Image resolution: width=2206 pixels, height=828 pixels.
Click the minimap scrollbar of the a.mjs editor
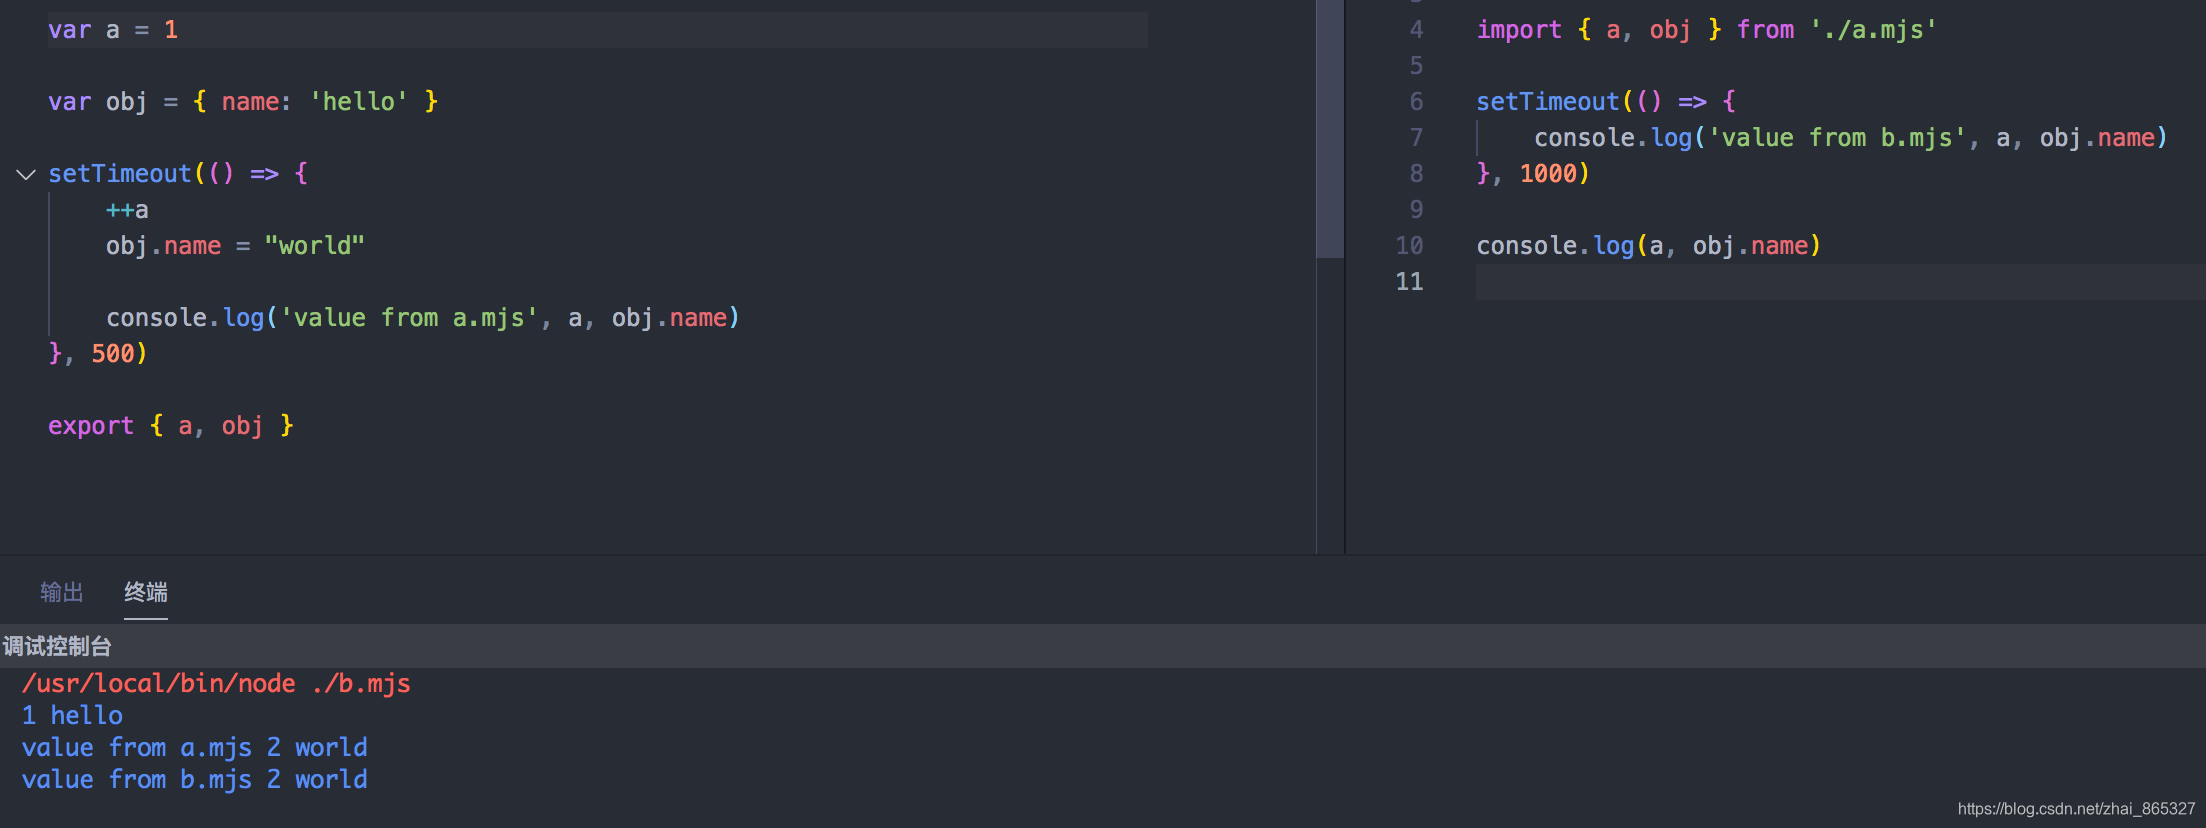(1330, 128)
